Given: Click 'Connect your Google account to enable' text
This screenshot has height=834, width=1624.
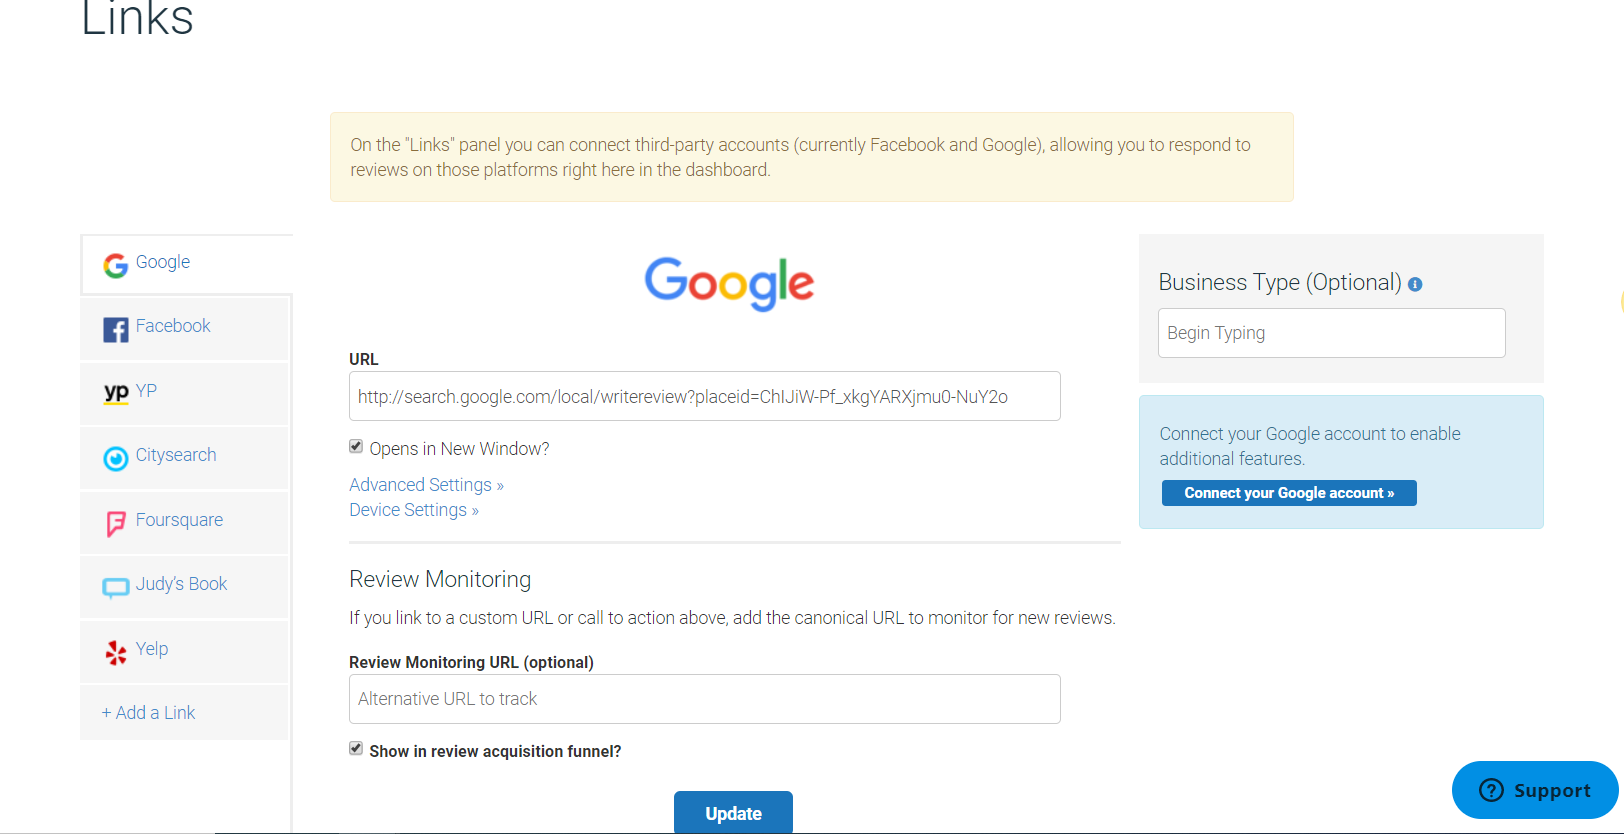Looking at the screenshot, I should (x=1310, y=434).
